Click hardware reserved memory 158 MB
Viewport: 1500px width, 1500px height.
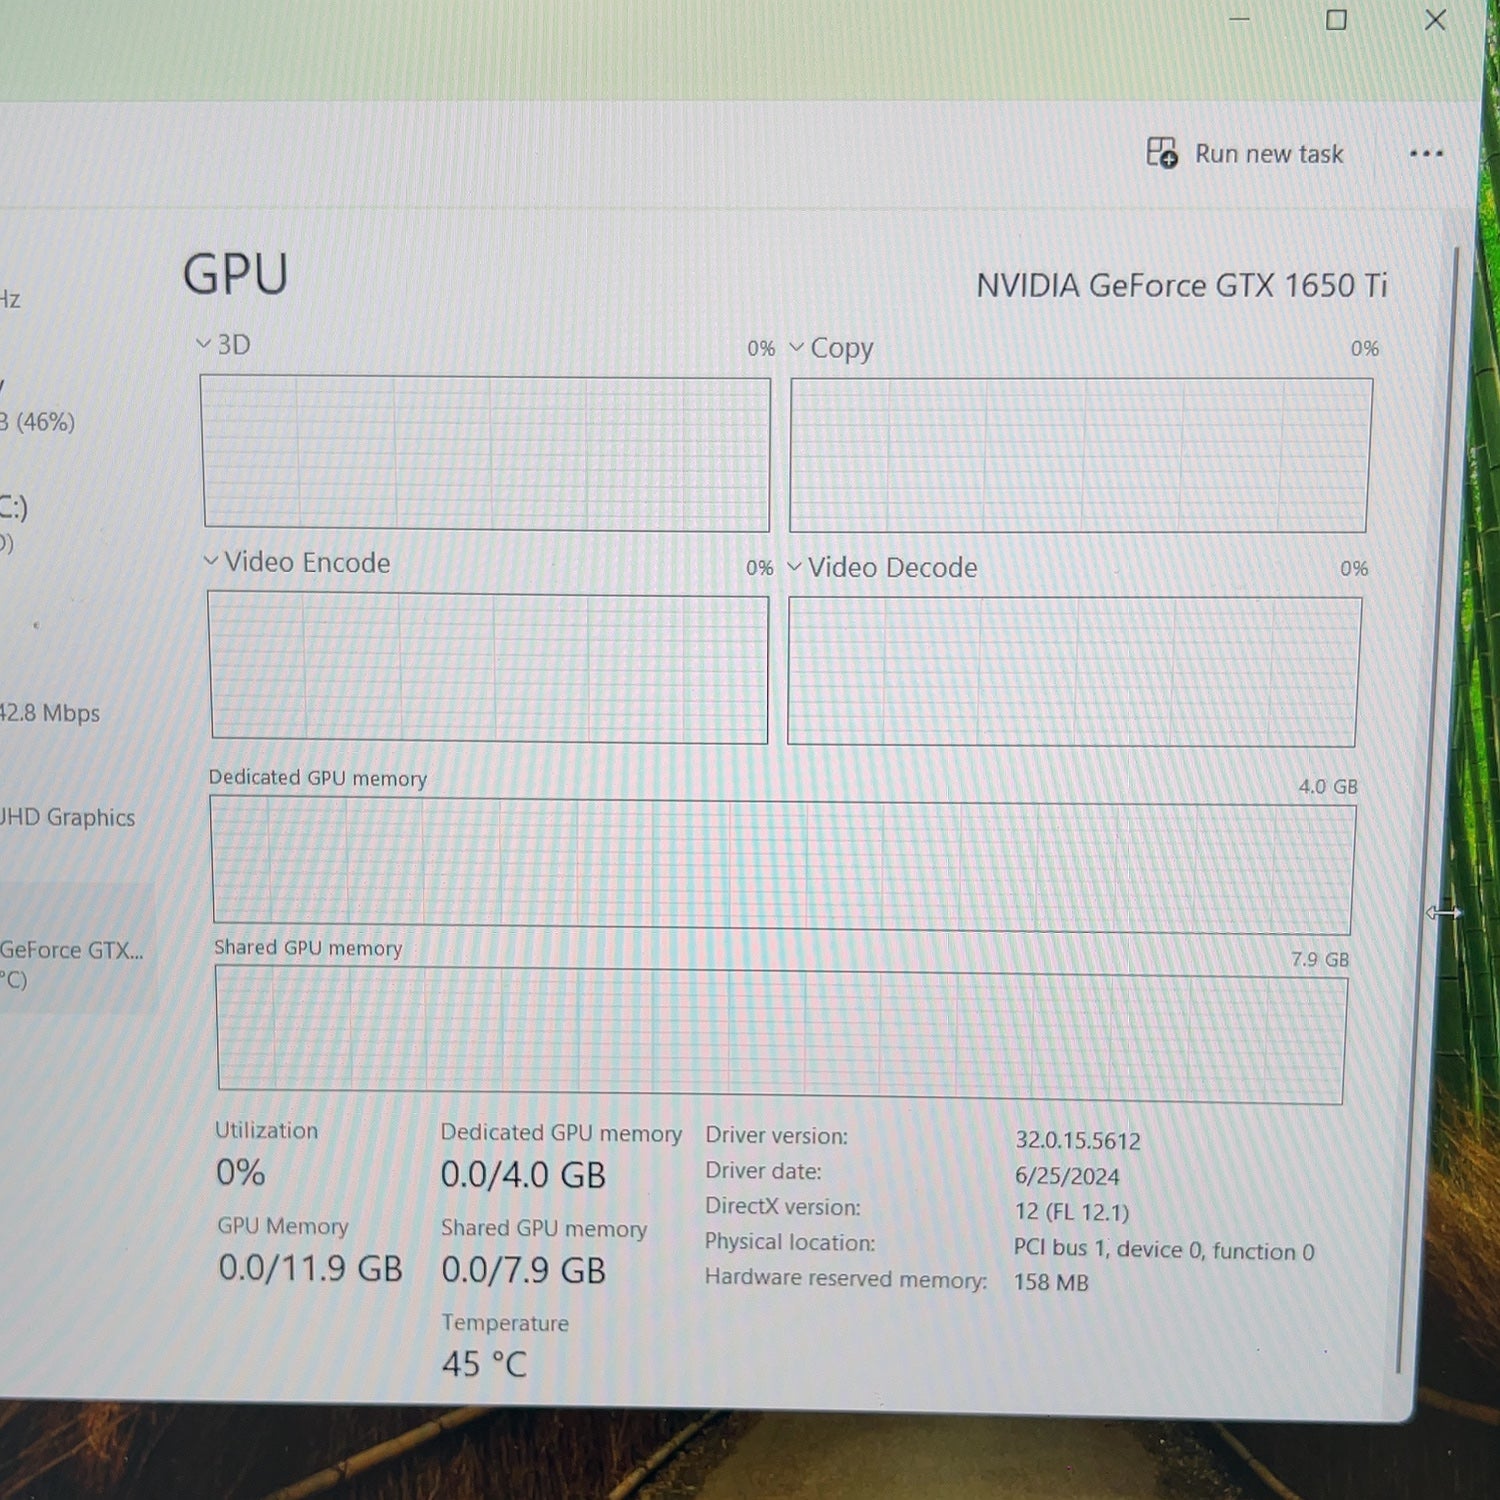point(1051,1282)
